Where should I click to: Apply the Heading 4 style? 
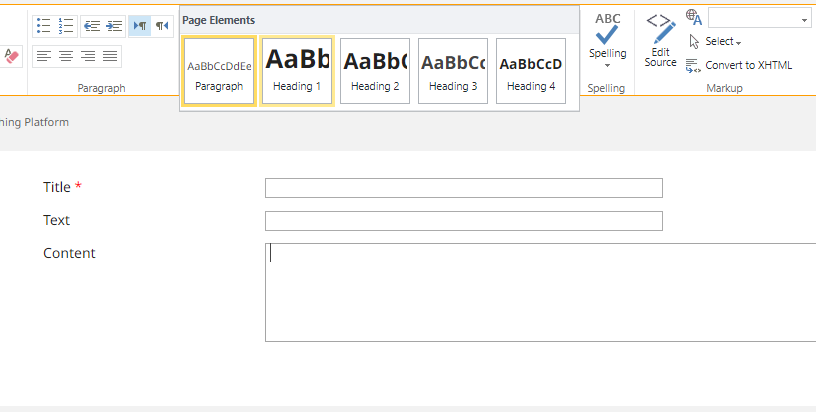531,71
